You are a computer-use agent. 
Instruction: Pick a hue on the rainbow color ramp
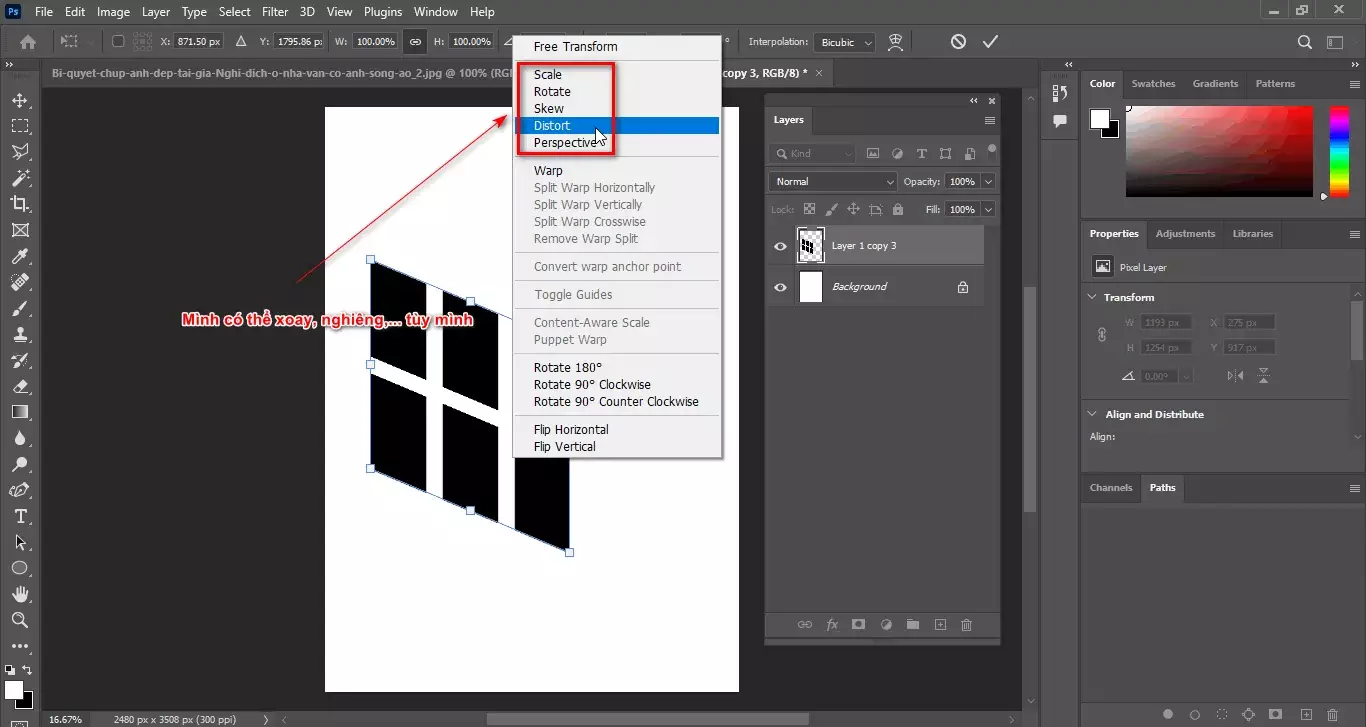(x=1338, y=150)
